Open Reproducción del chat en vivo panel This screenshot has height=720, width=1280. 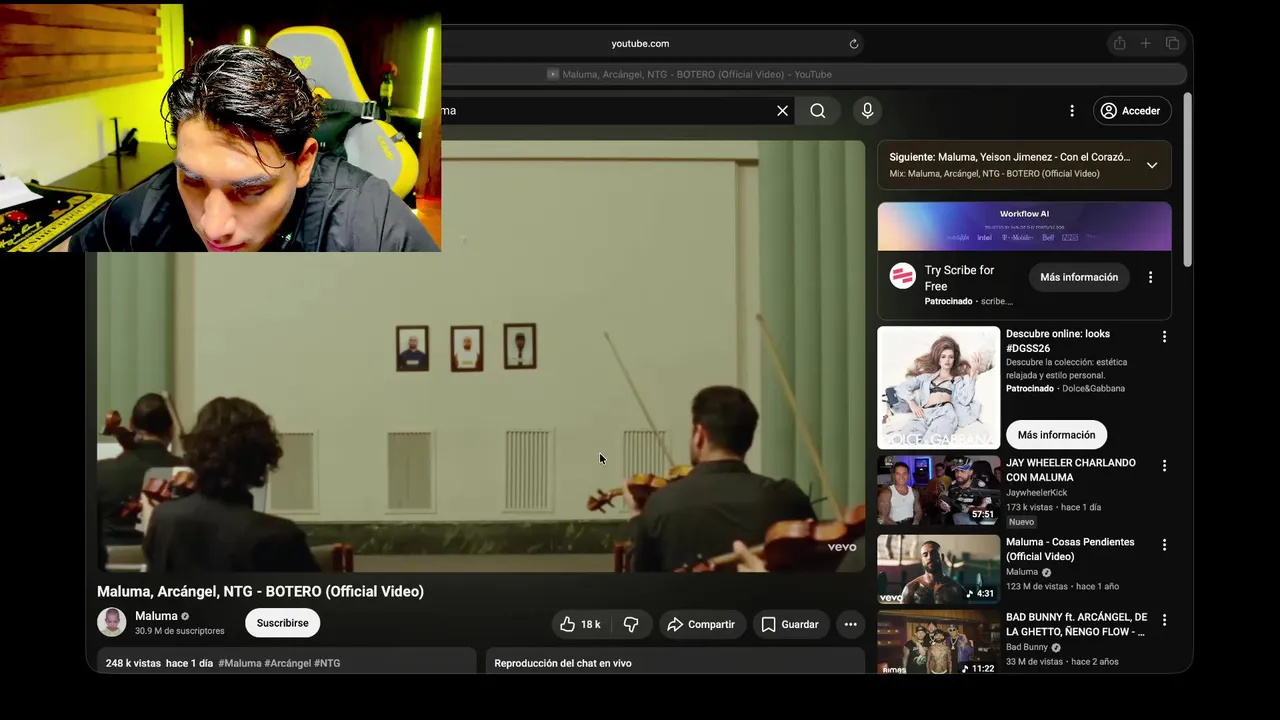point(675,661)
